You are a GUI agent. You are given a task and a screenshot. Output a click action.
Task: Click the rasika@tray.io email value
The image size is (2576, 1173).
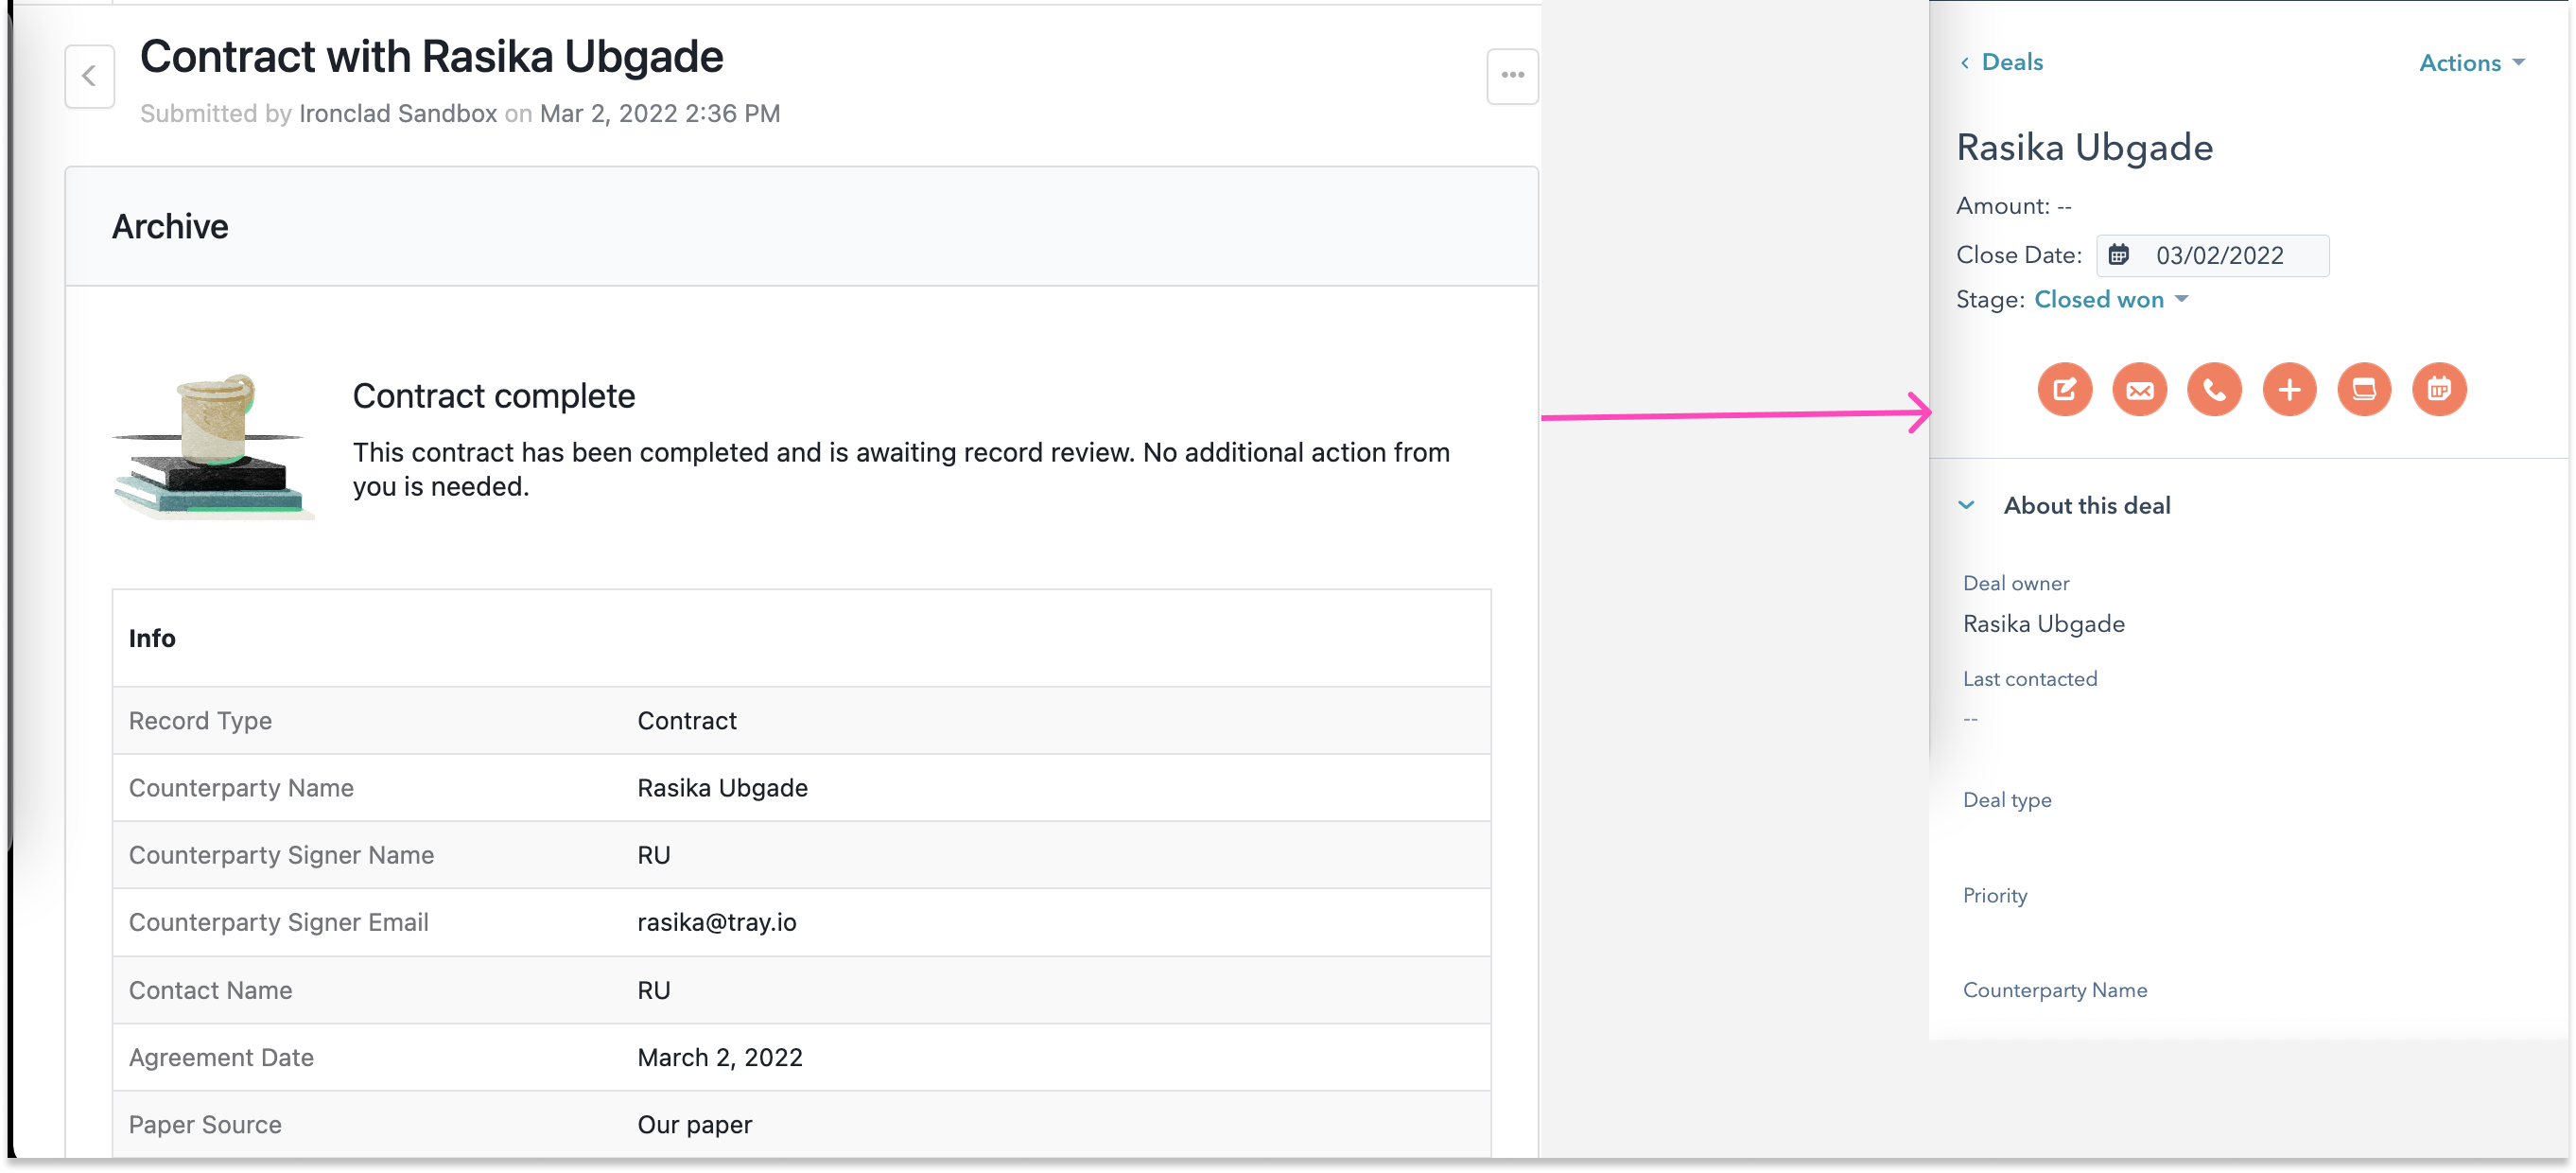(716, 922)
